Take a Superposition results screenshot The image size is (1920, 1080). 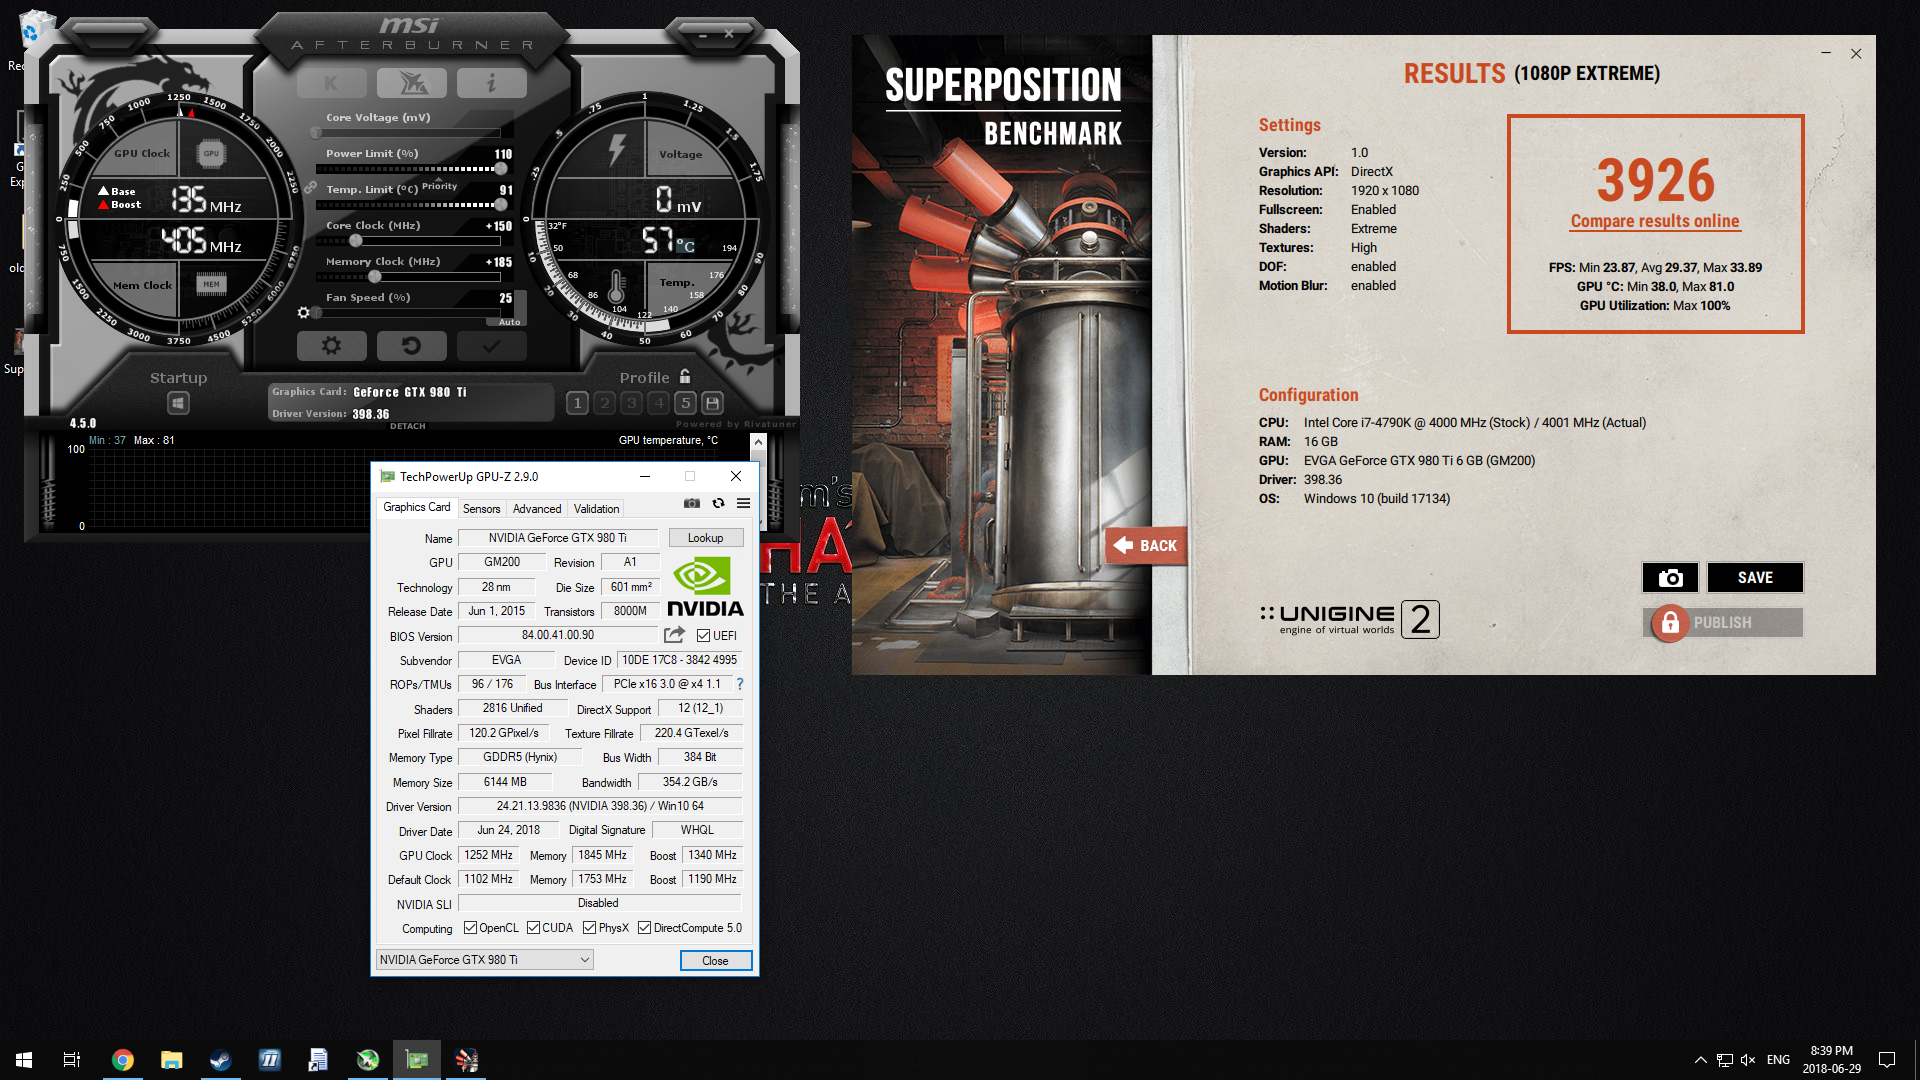1670,578
